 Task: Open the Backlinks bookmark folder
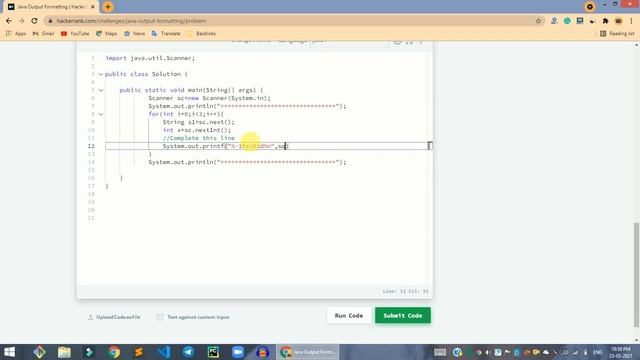click(x=201, y=33)
